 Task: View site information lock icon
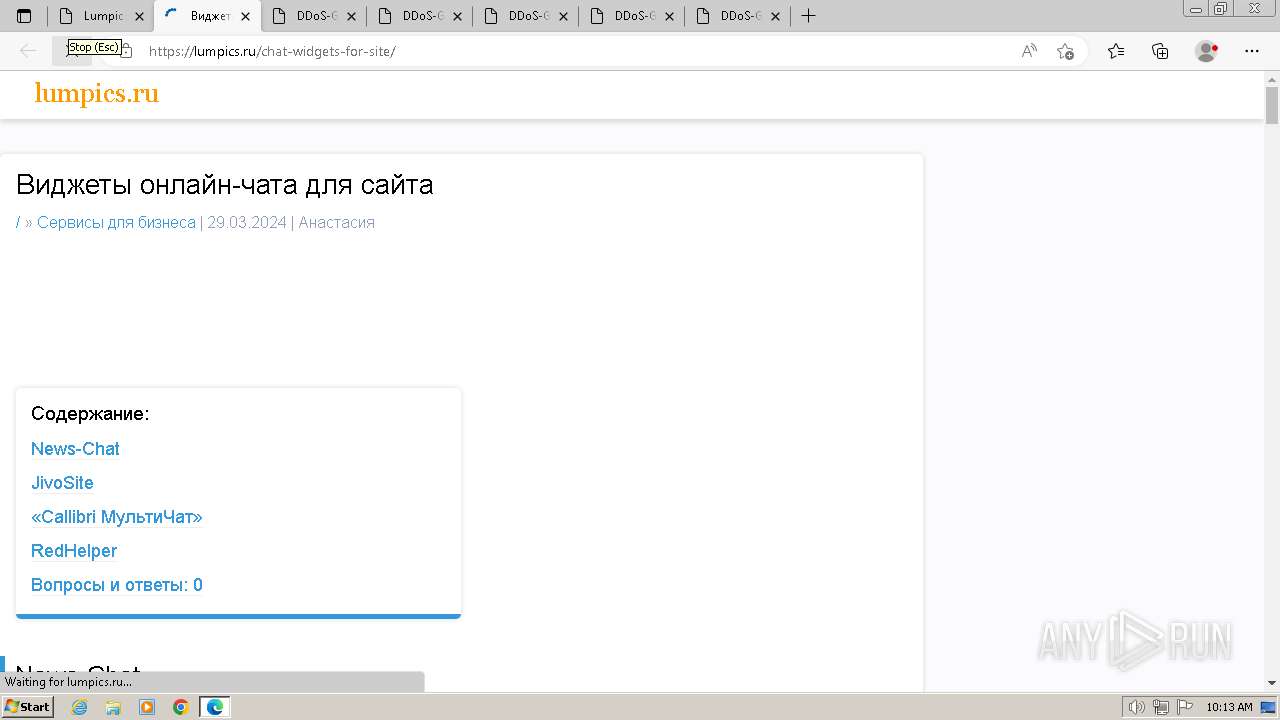tap(126, 51)
